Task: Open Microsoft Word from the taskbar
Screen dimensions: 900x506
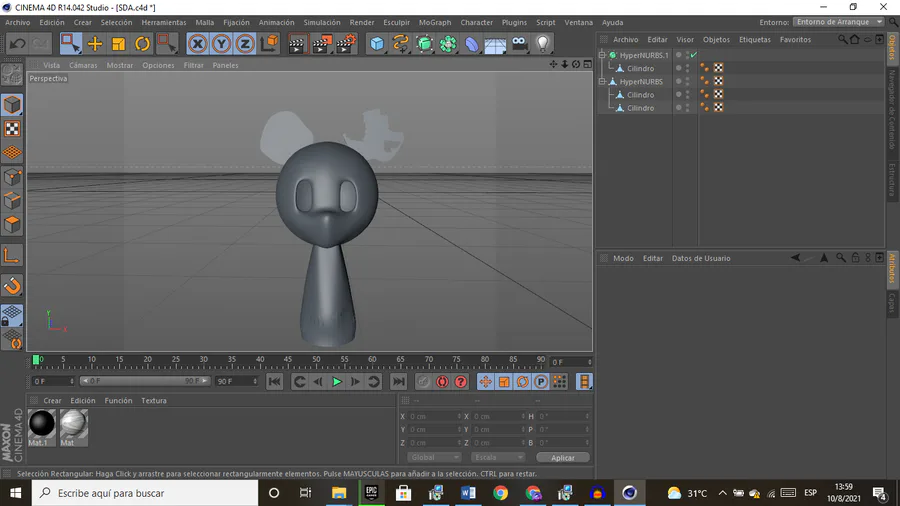Action: point(468,493)
